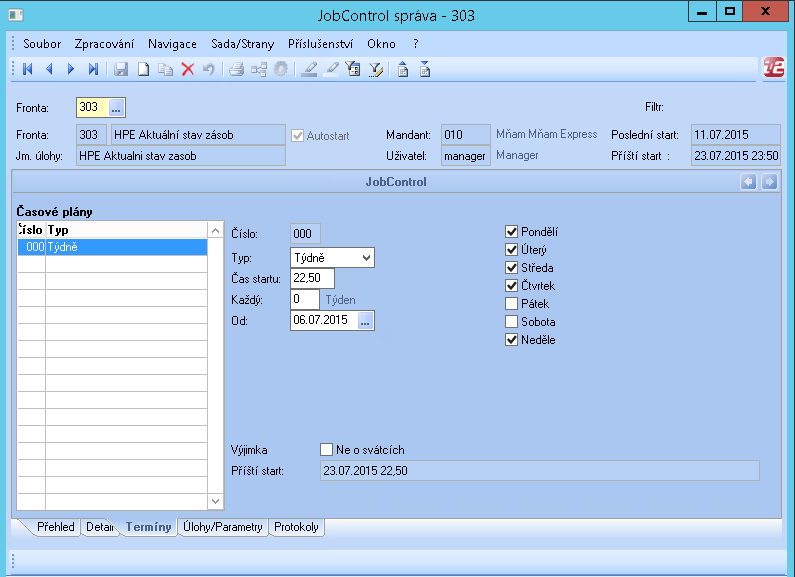The height and width of the screenshot is (577, 795).
Task: Click the Uživatel field manager
Action: click(465, 156)
